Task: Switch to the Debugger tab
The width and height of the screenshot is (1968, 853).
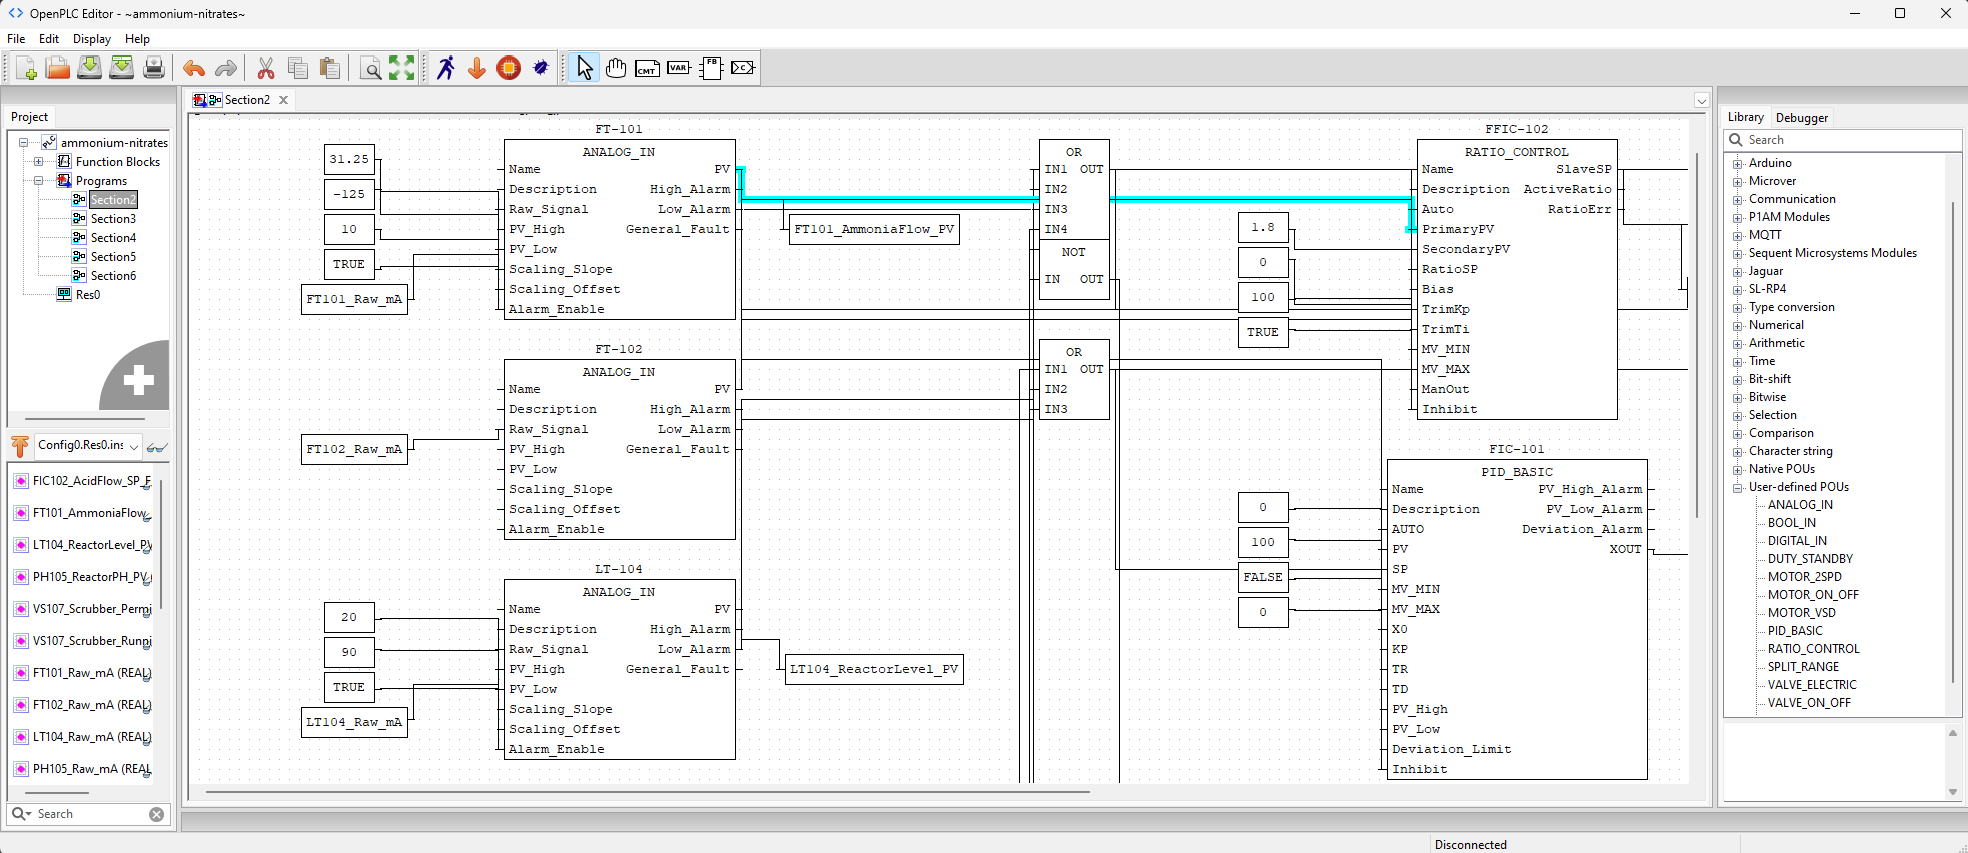Action: tap(1801, 118)
